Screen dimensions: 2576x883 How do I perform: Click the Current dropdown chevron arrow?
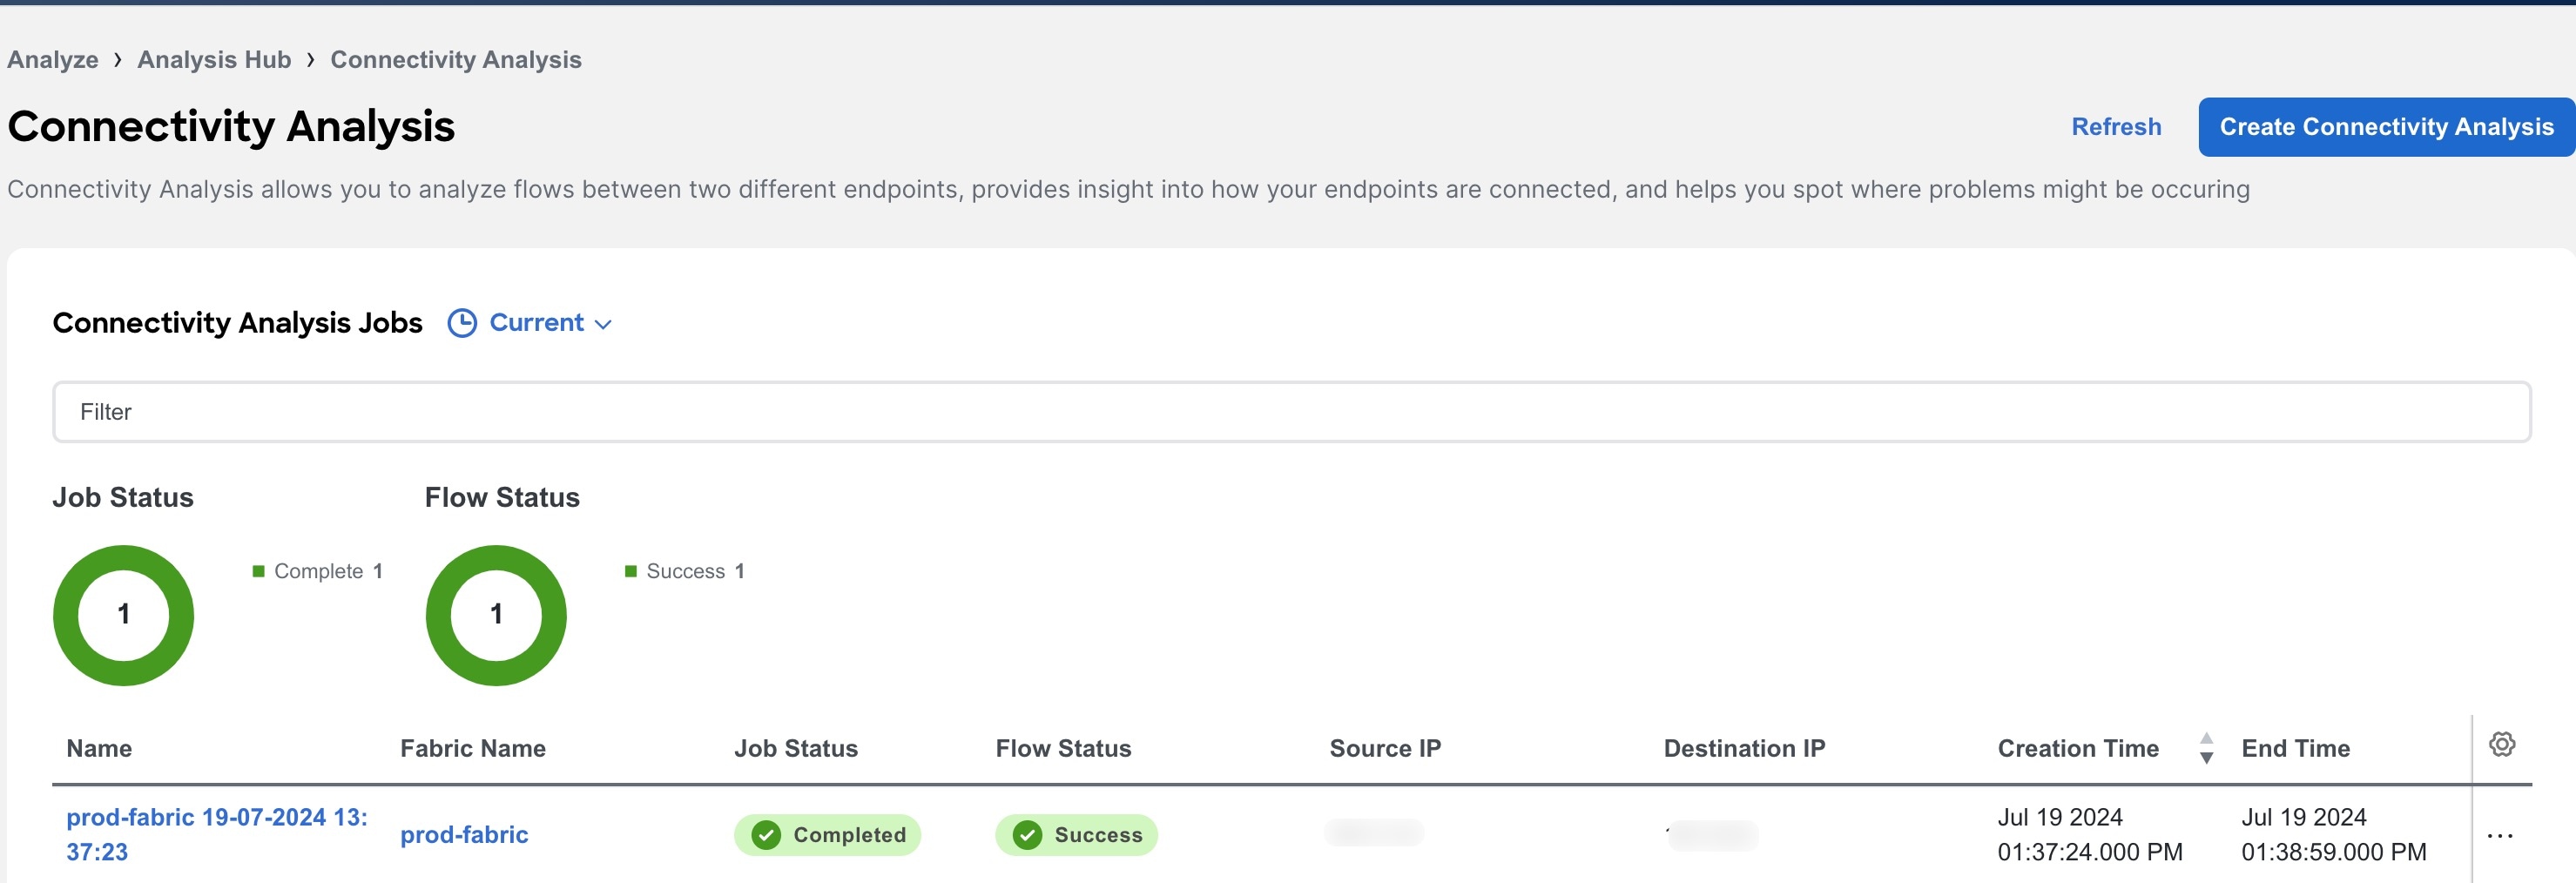pyautogui.click(x=603, y=325)
